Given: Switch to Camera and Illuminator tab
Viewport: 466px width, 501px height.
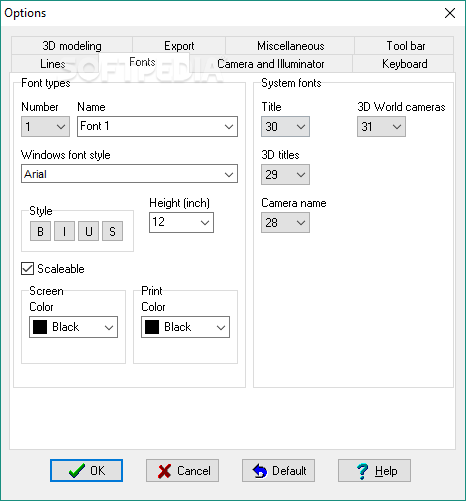Looking at the screenshot, I should click(270, 64).
